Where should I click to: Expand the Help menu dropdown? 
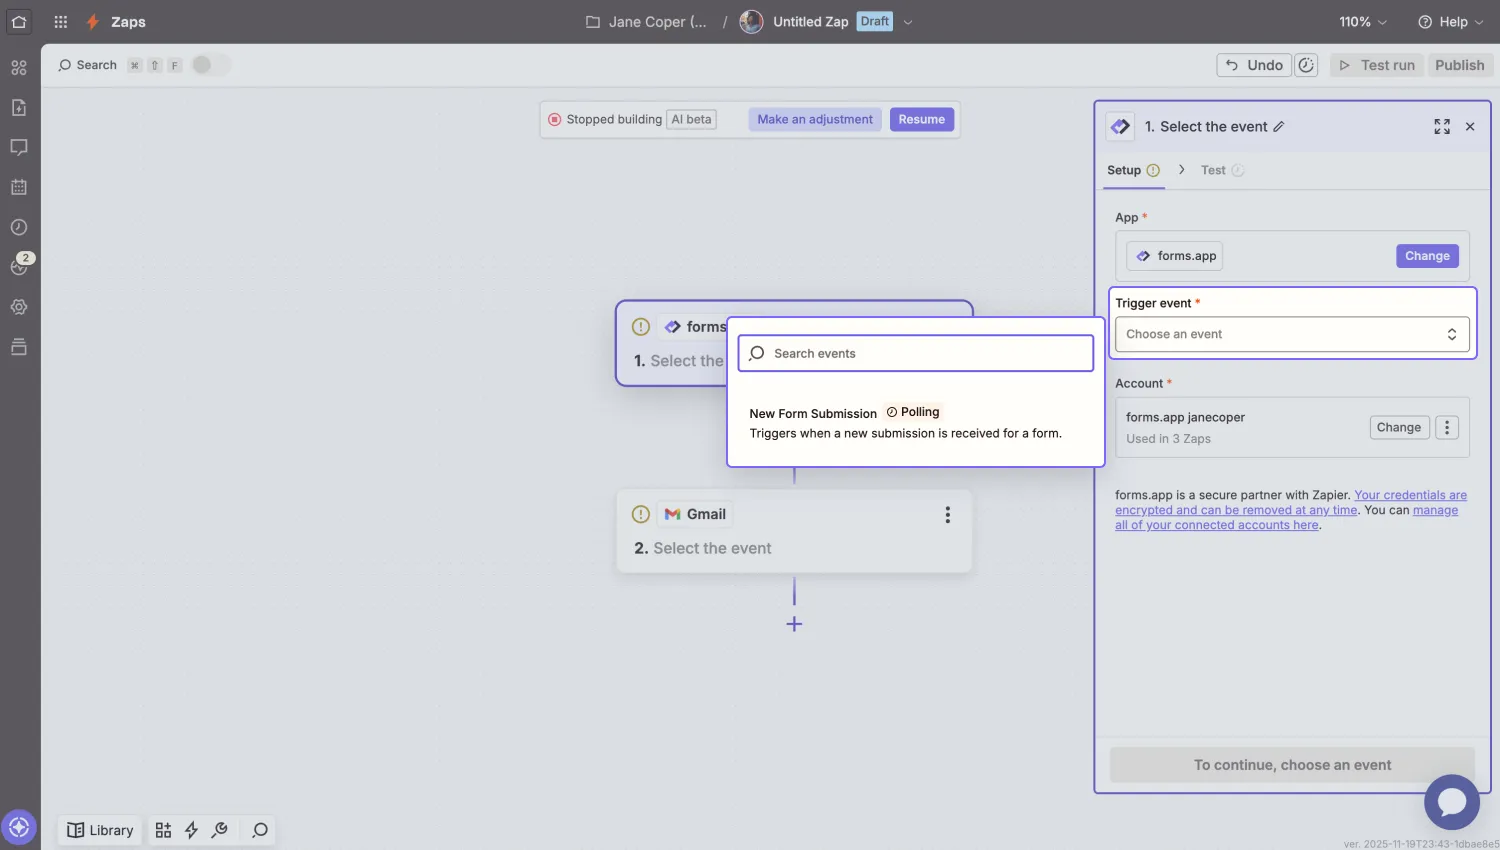(x=1450, y=21)
